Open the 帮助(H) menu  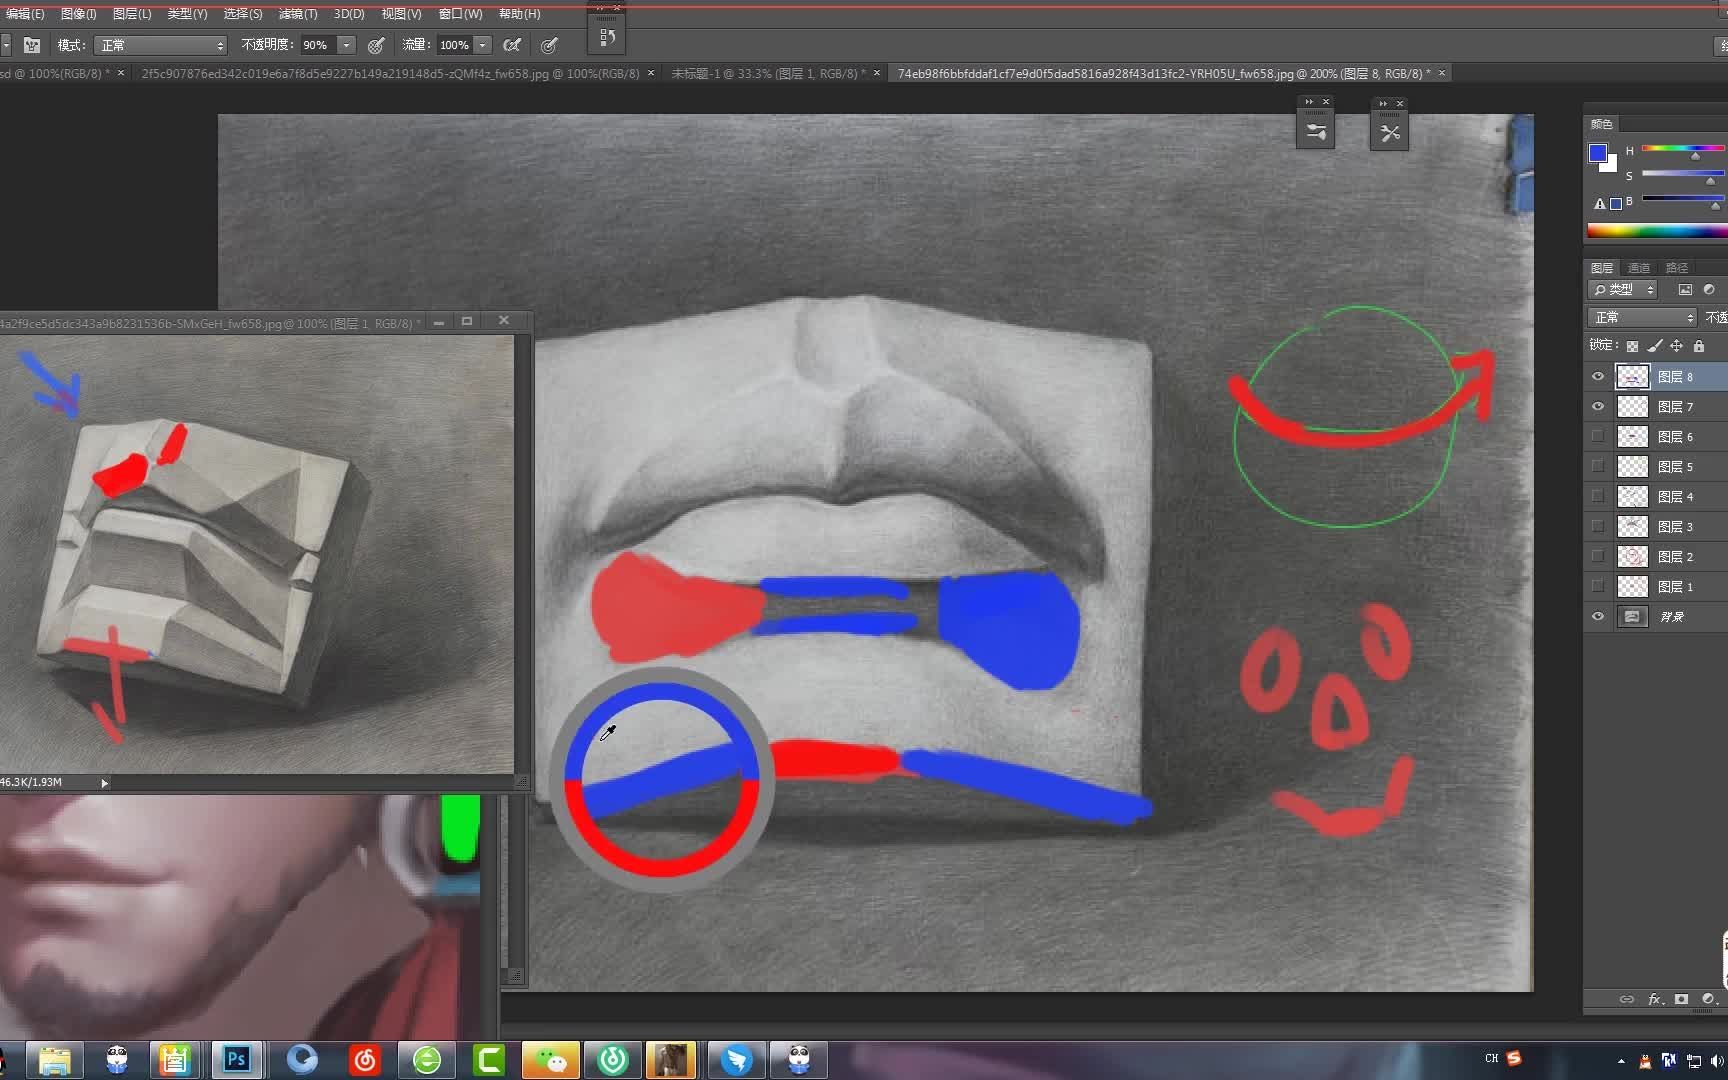519,14
